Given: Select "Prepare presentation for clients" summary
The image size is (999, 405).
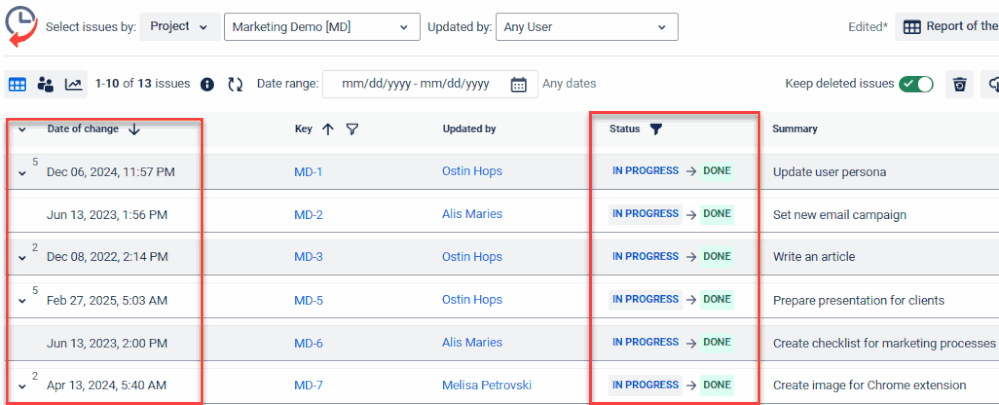Looking at the screenshot, I should tap(859, 300).
